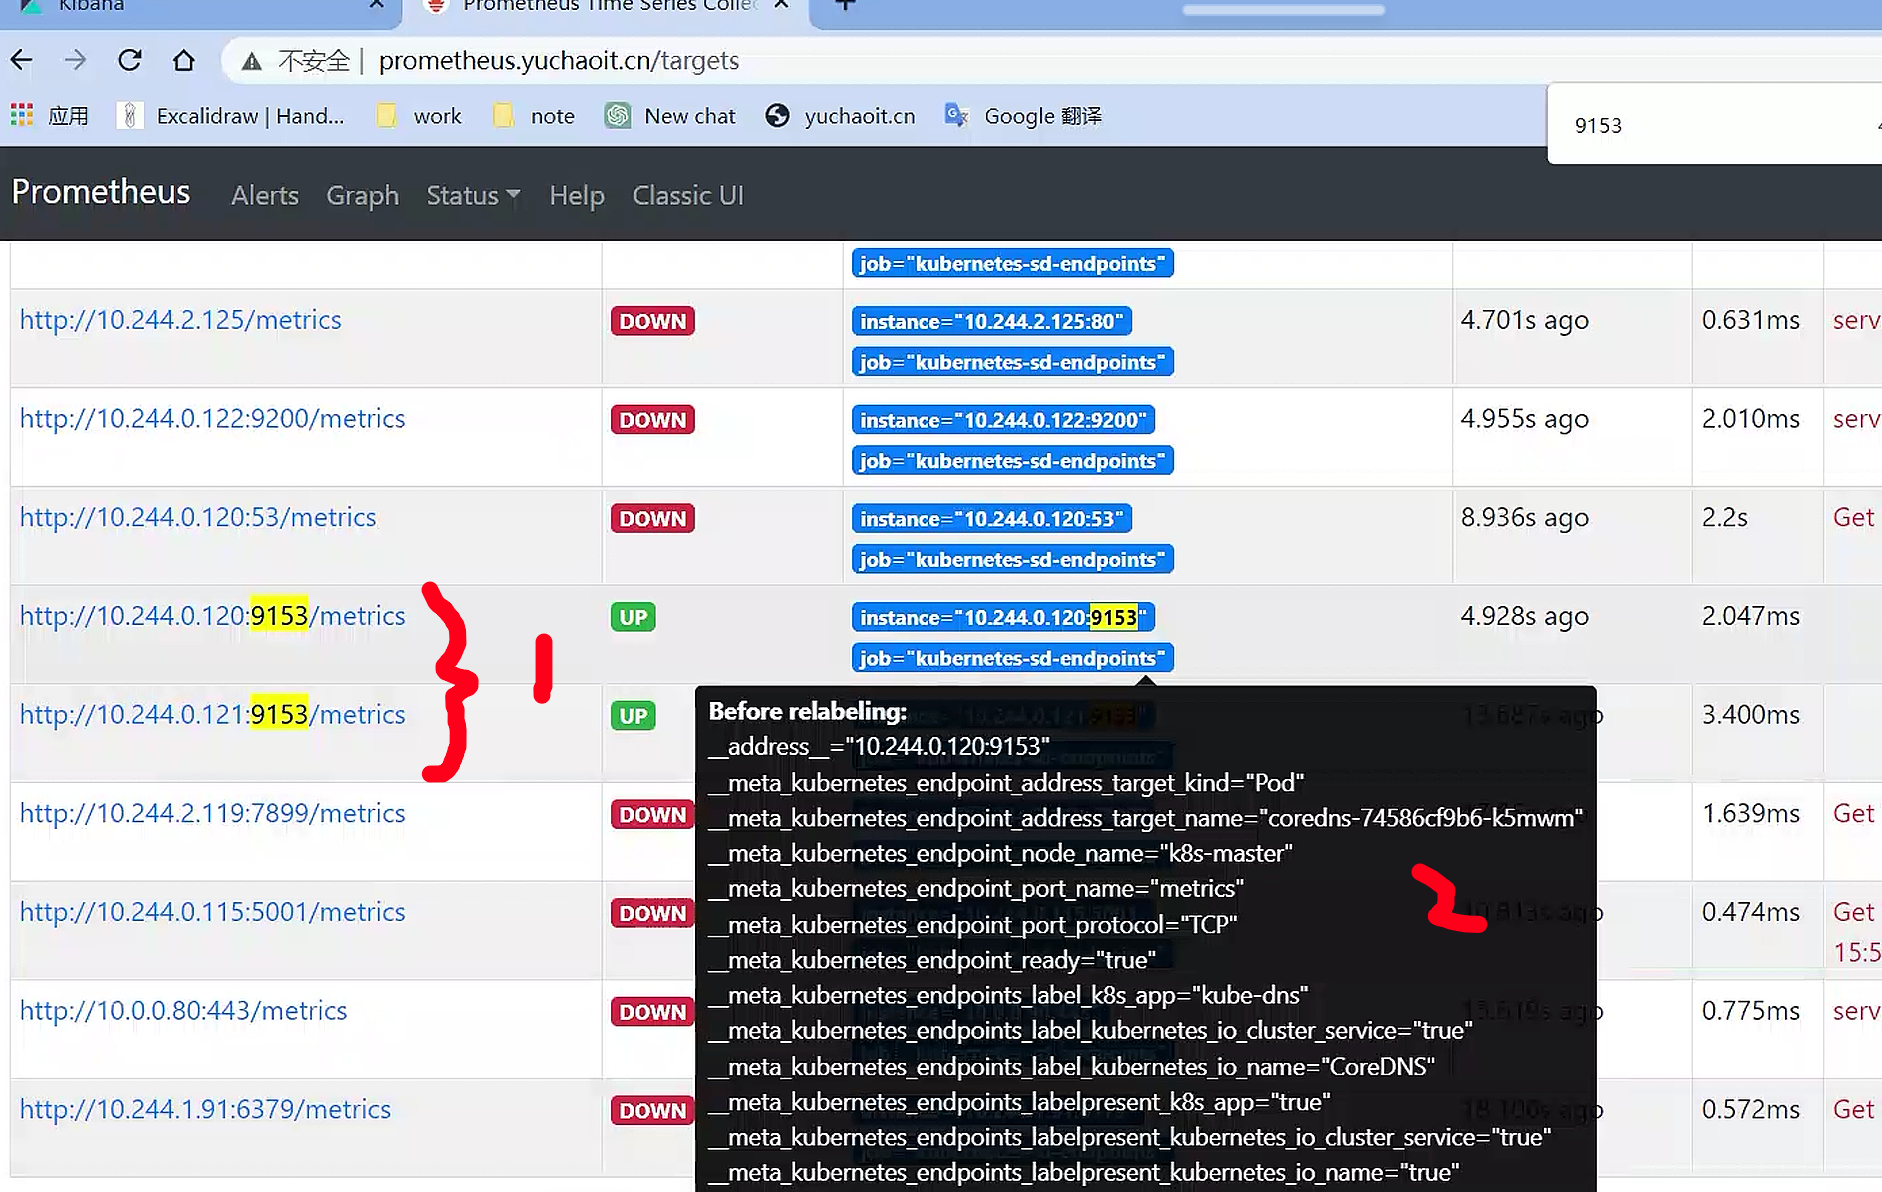Open the 10.244.0.122:9200 metrics endpoint link
The image size is (1882, 1192).
[212, 419]
